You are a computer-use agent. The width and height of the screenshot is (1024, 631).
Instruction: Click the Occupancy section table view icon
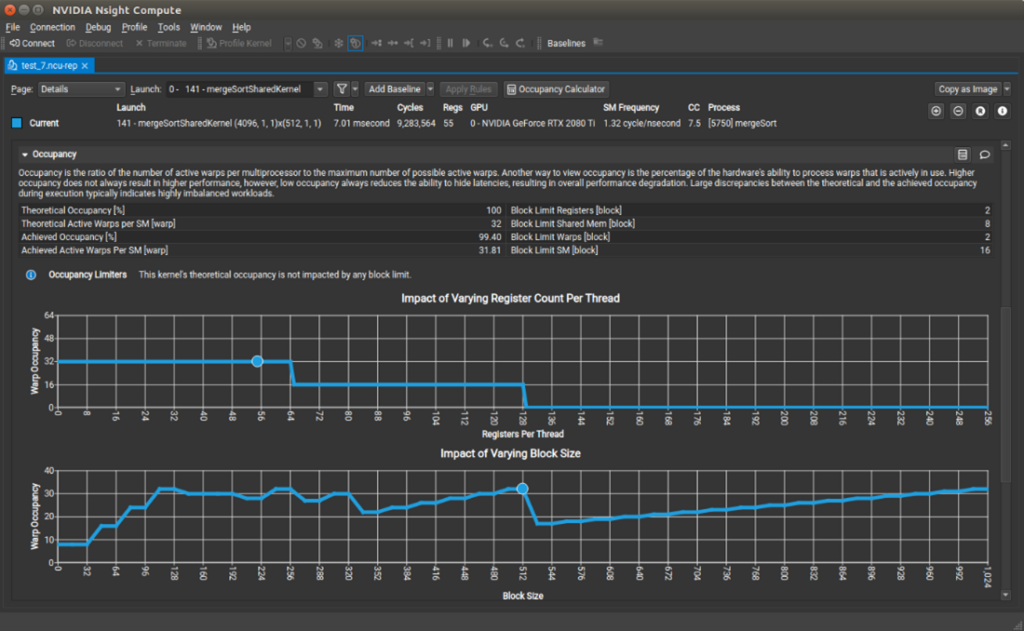(962, 155)
